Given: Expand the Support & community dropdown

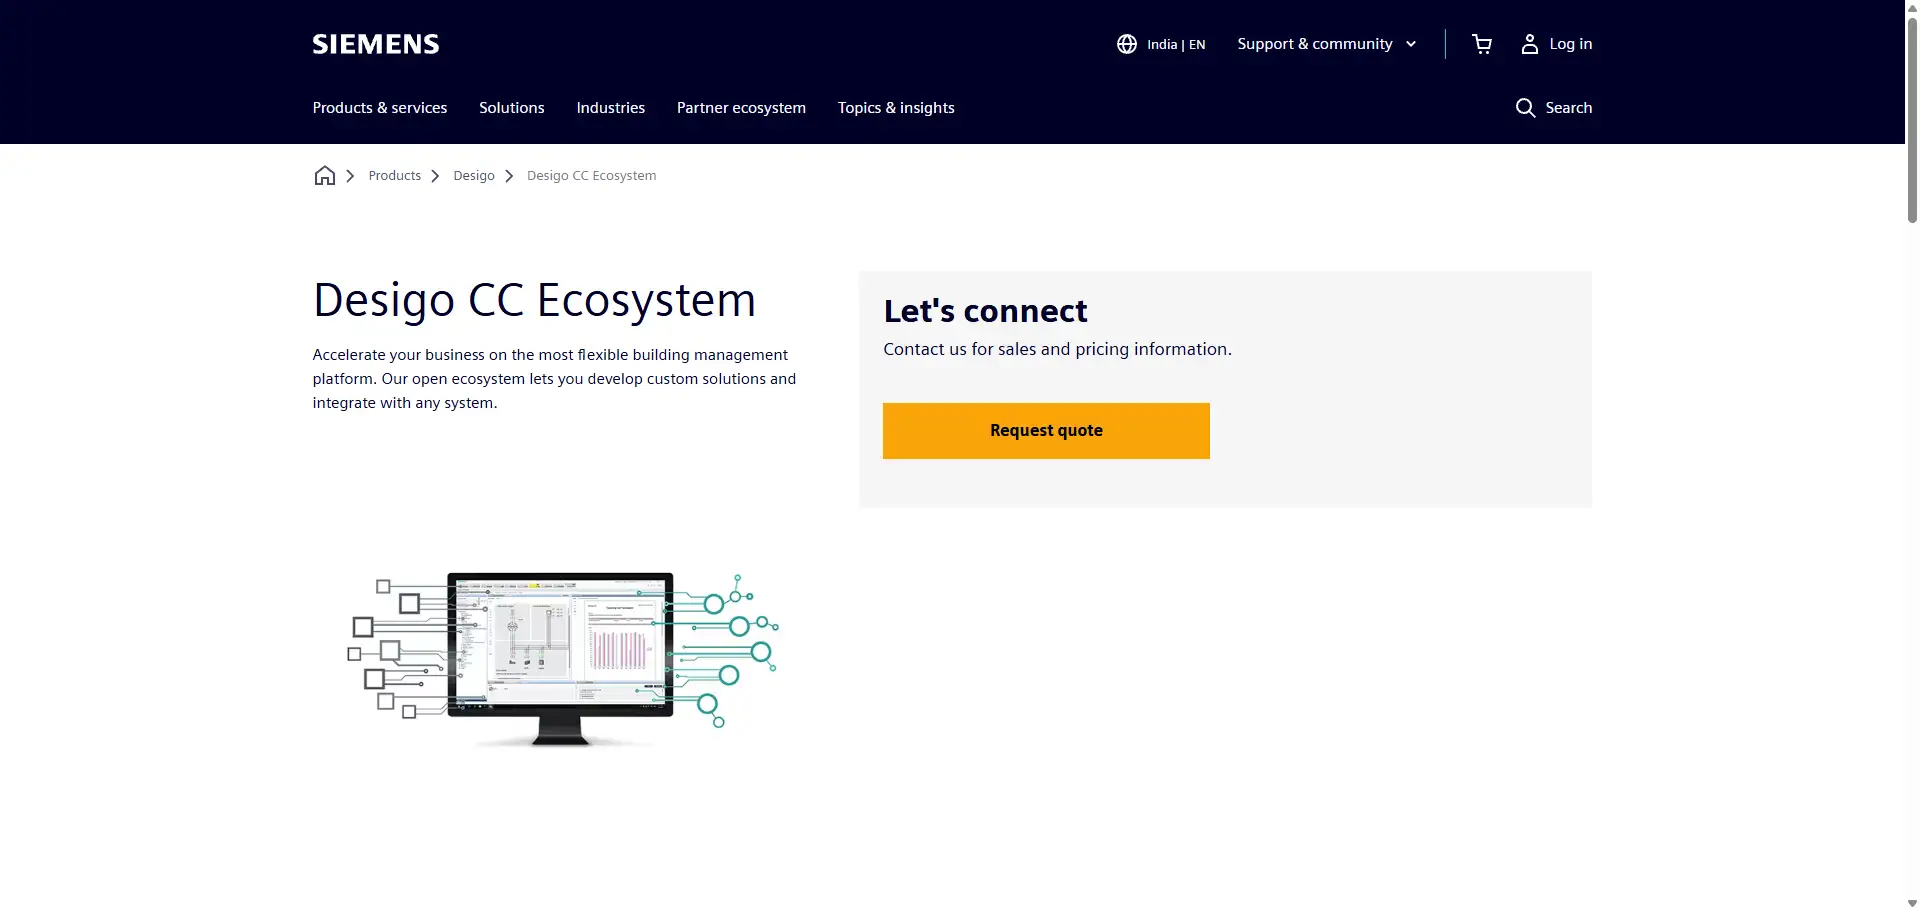Looking at the screenshot, I should (1327, 44).
